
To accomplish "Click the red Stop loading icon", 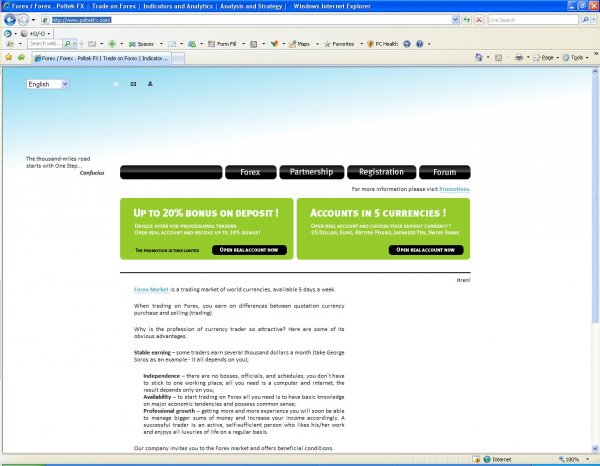I will tap(478, 20).
